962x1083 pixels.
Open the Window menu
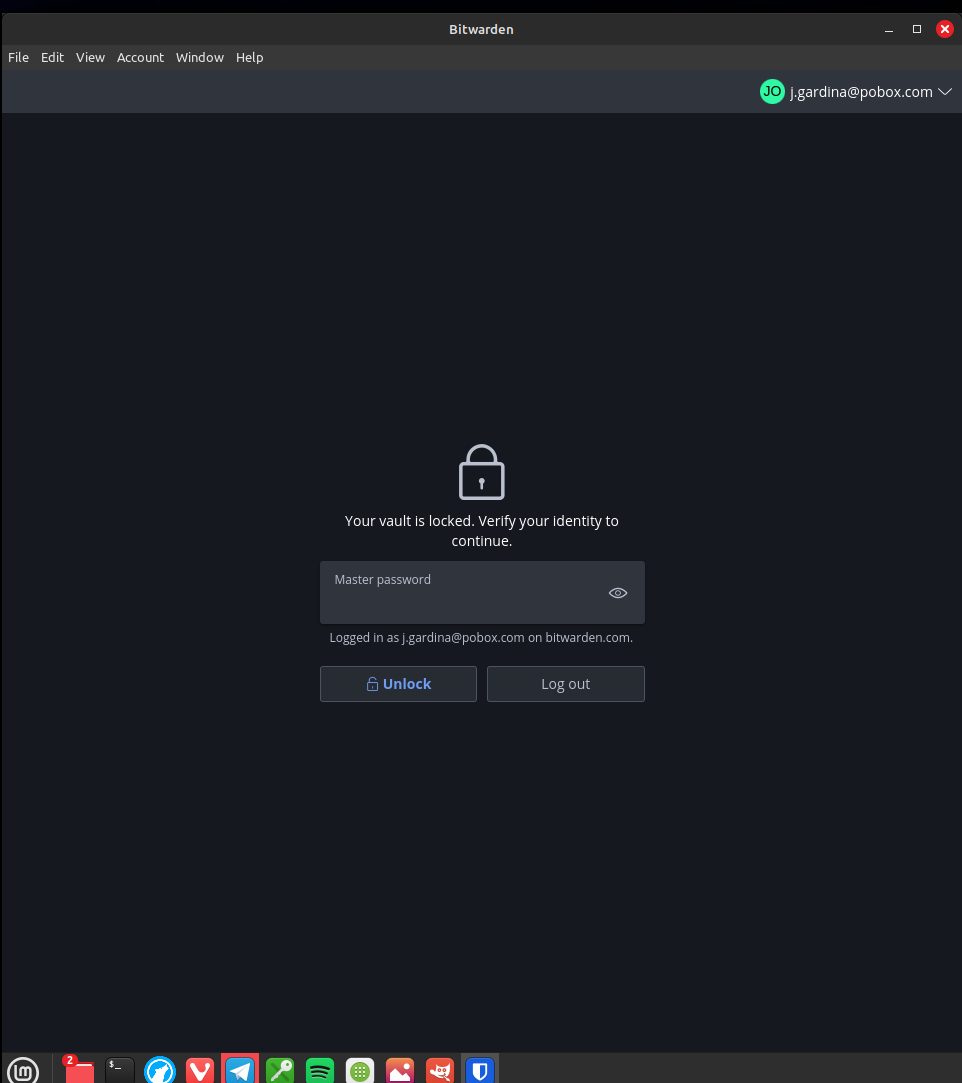(x=199, y=57)
